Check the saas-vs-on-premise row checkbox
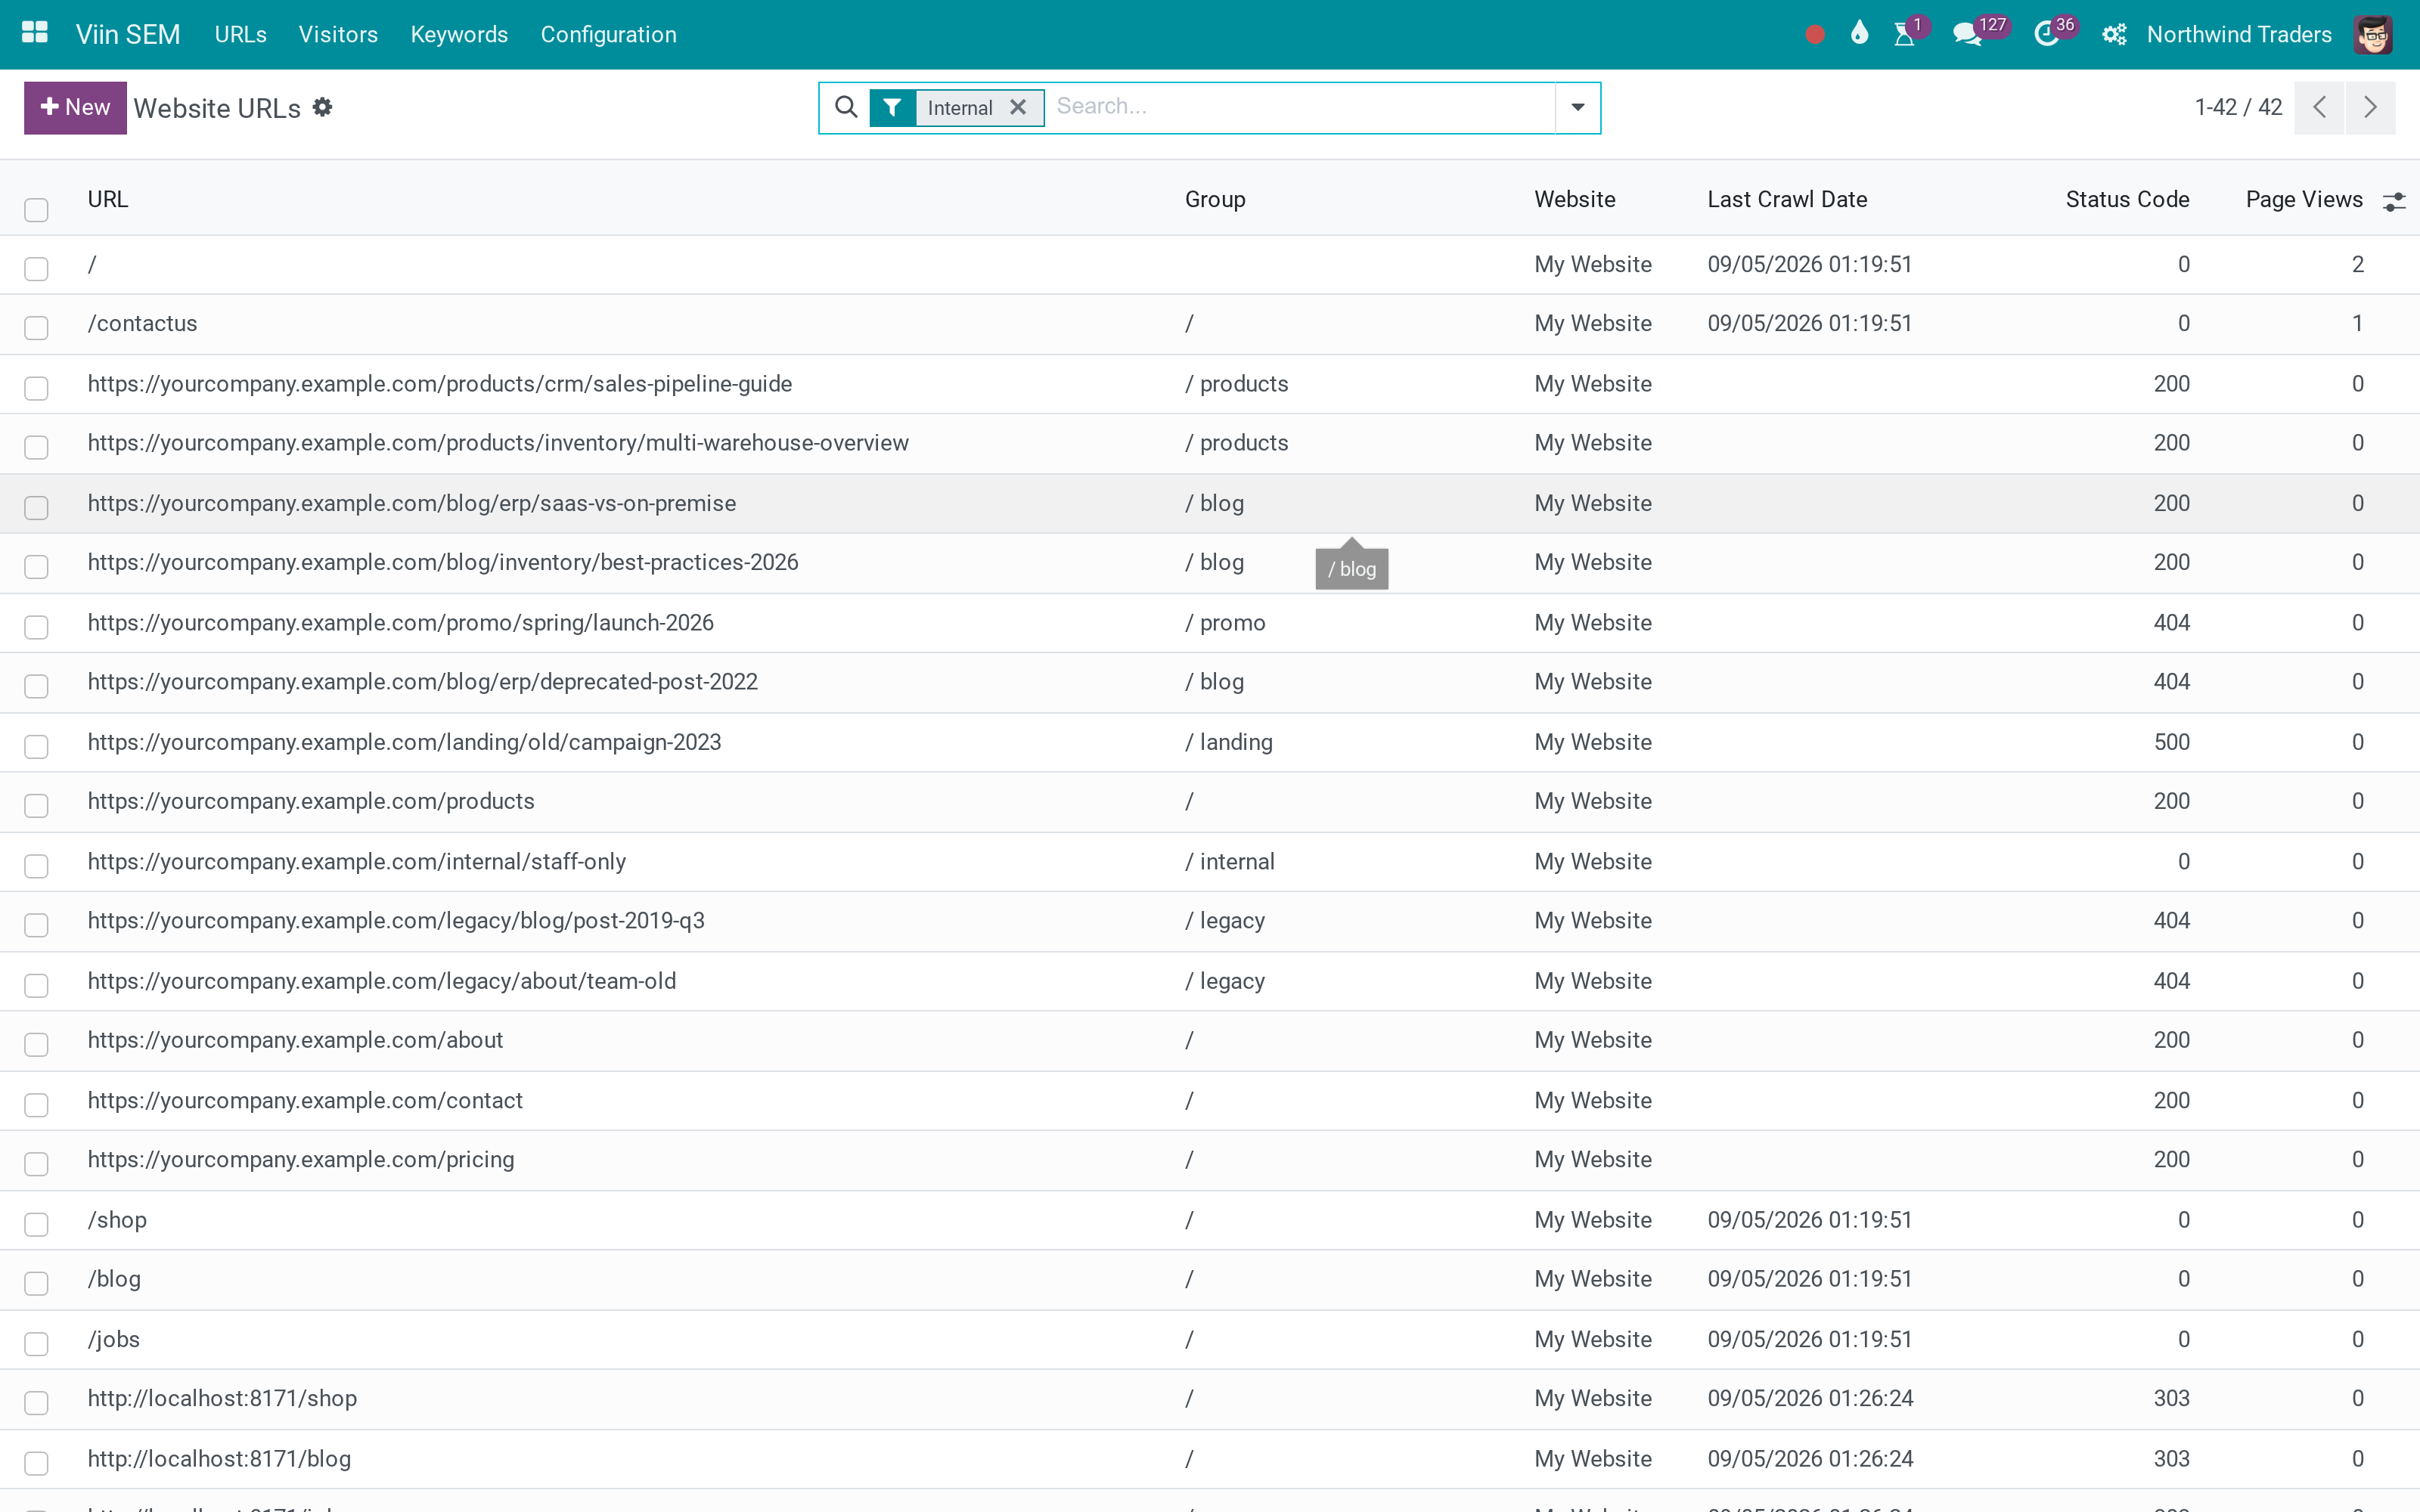 coord(36,507)
